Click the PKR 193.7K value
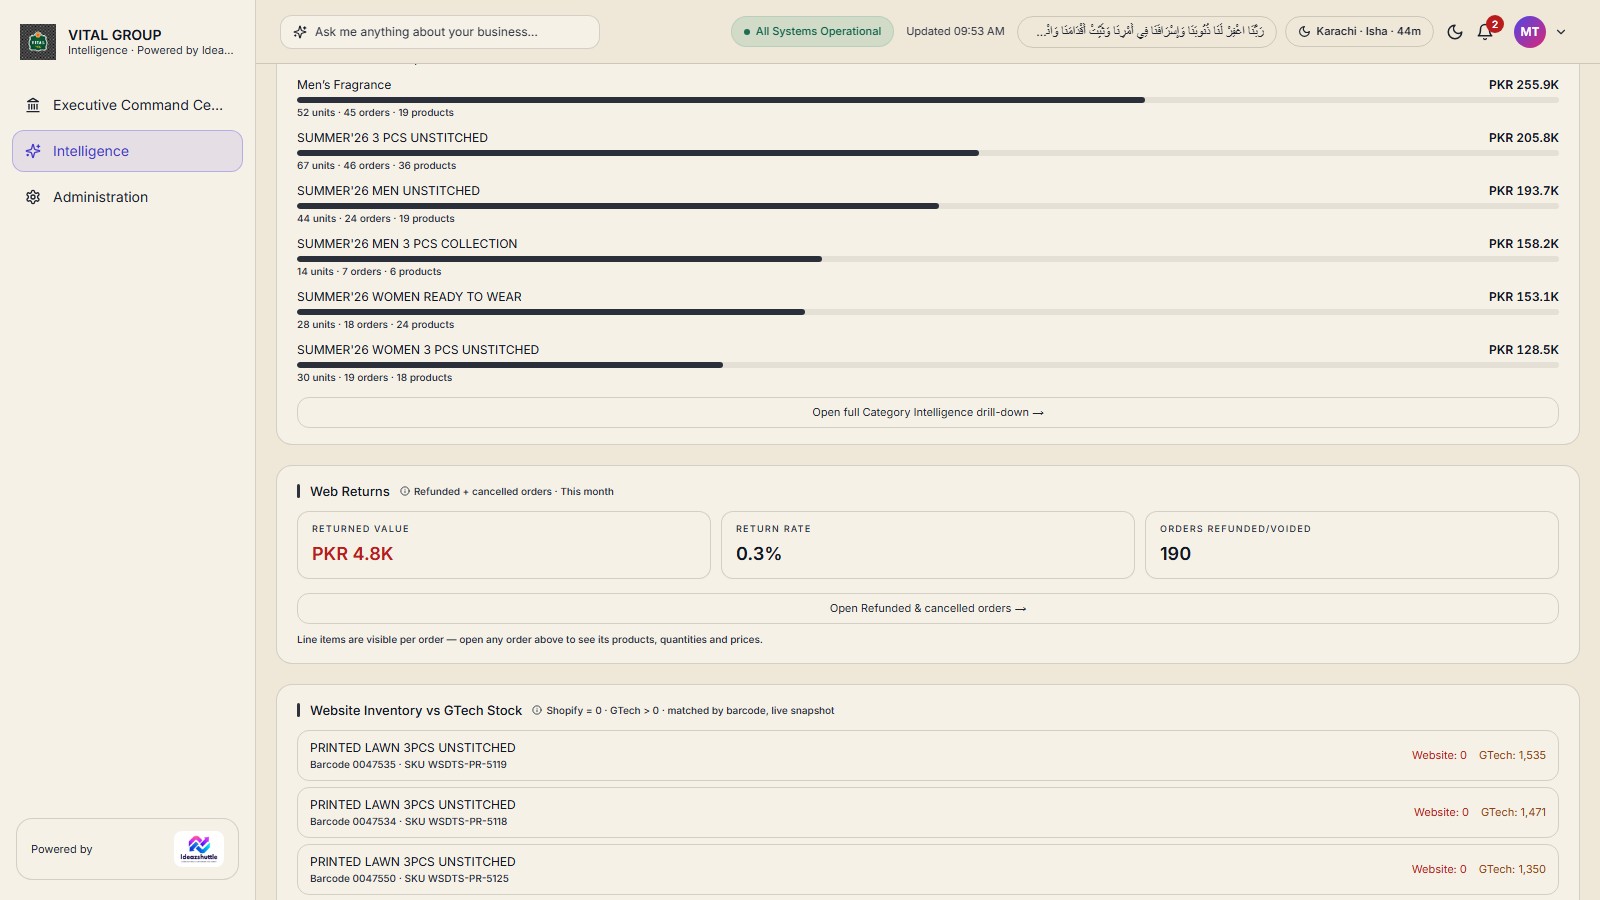This screenshot has height=900, width=1600. [x=1523, y=191]
